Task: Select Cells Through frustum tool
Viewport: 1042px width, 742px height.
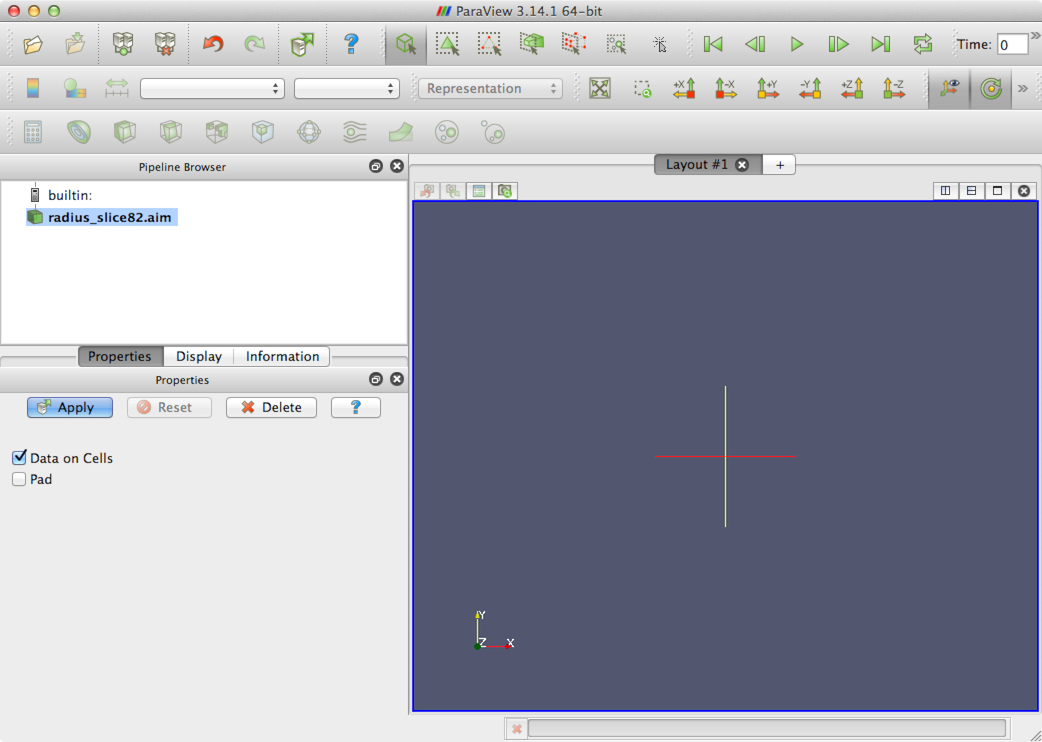Action: (x=532, y=45)
